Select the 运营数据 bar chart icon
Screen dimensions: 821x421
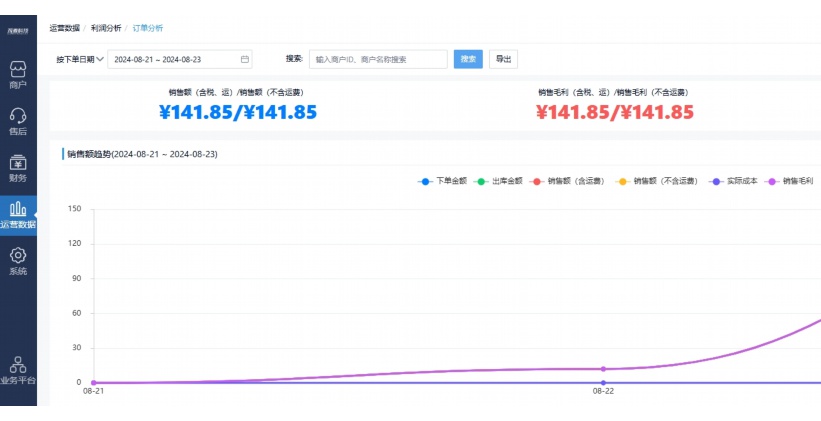click(18, 209)
